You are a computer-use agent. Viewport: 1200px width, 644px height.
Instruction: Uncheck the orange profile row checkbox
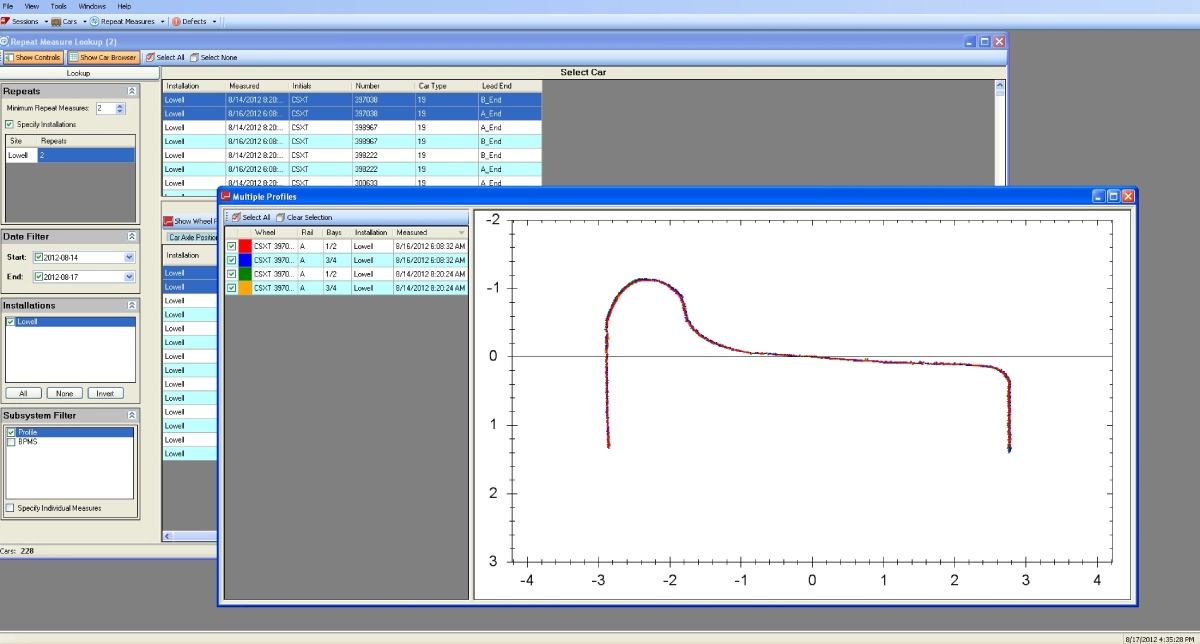pos(232,288)
